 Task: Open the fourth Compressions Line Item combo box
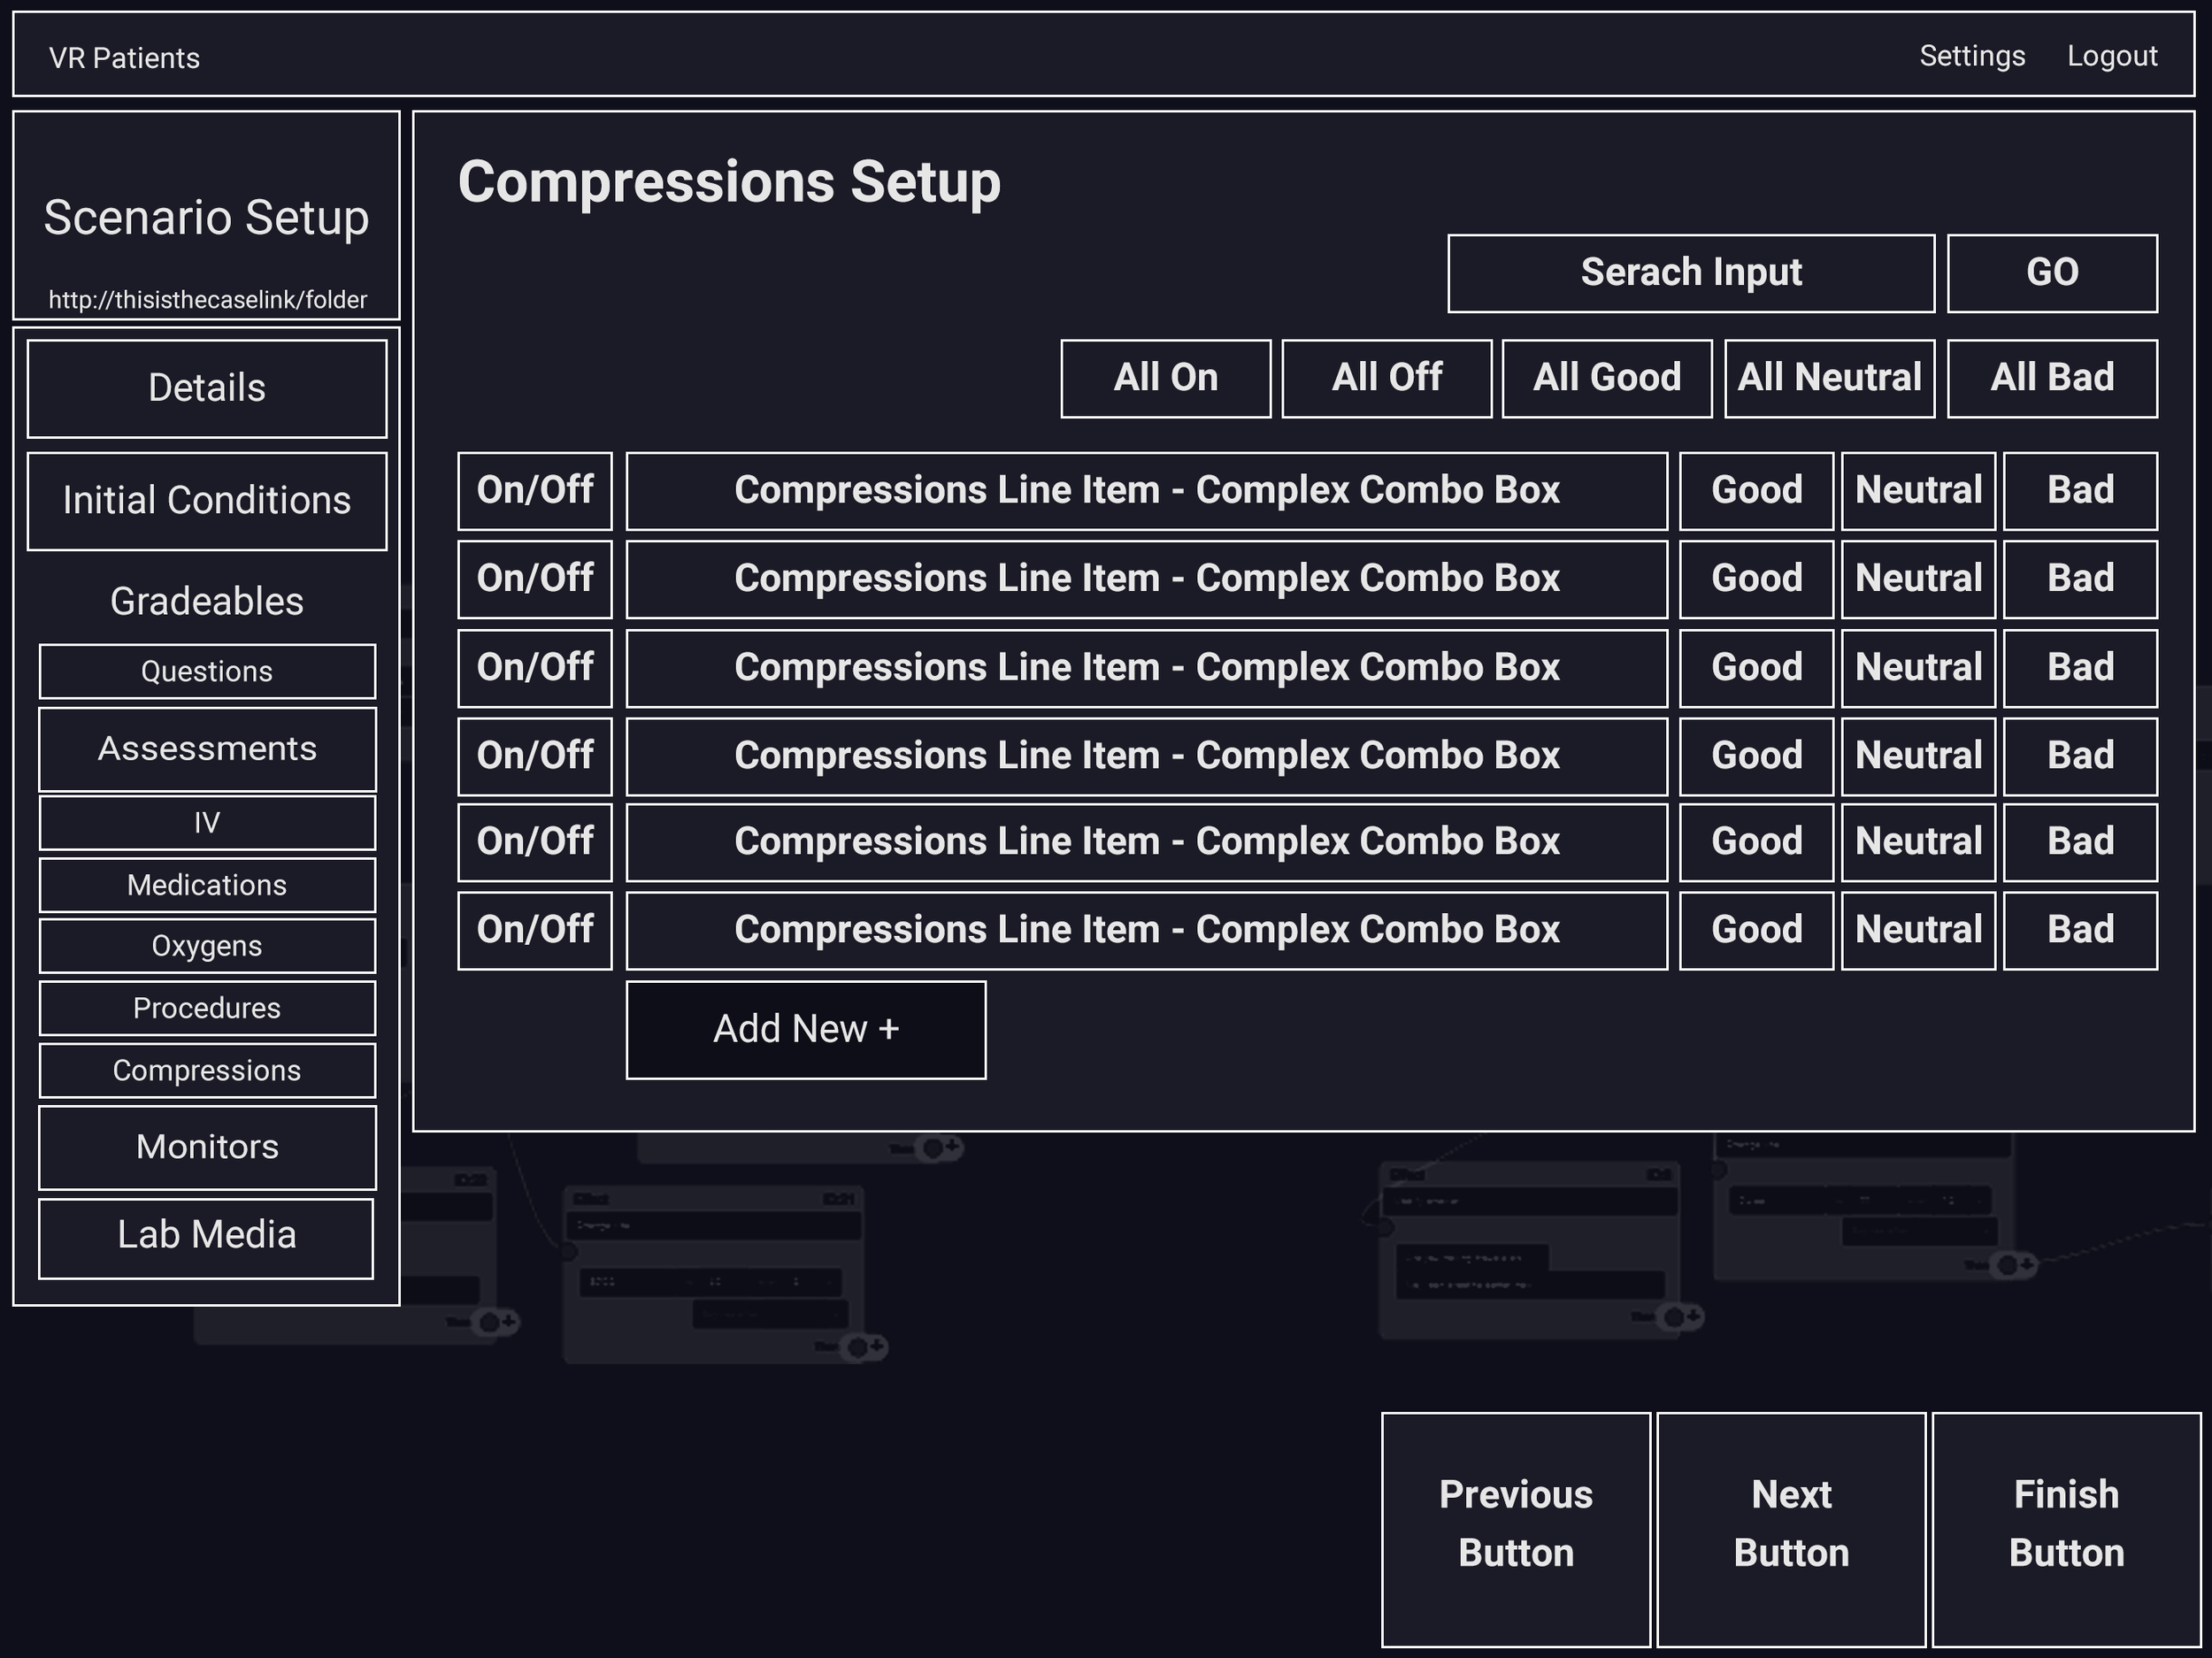click(1146, 756)
